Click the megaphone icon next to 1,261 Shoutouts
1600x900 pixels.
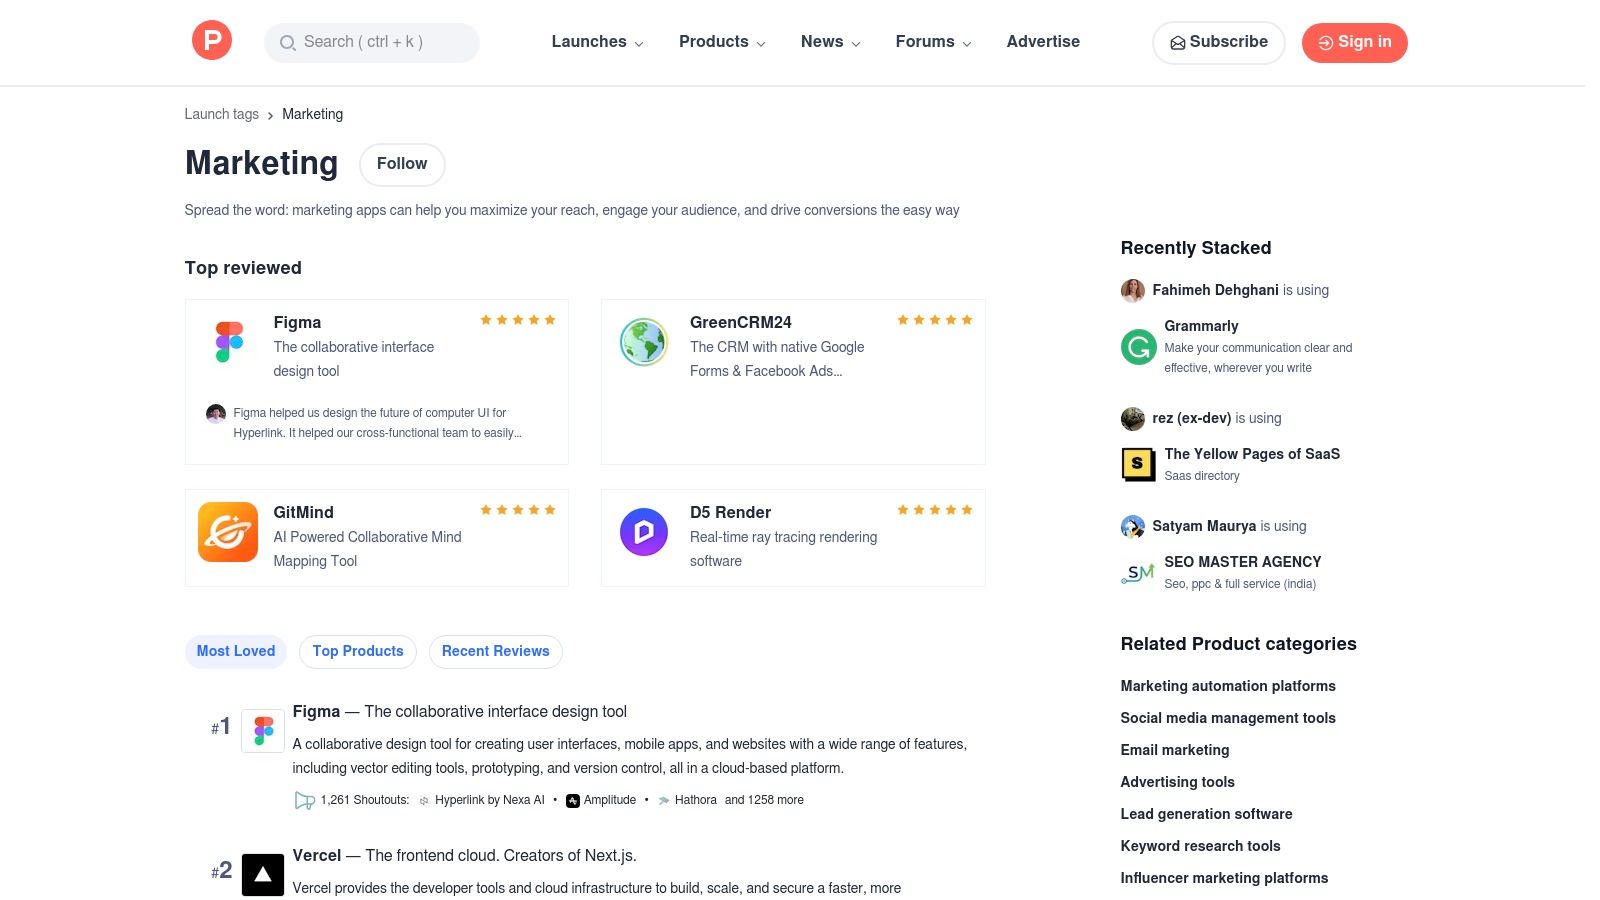(304, 800)
